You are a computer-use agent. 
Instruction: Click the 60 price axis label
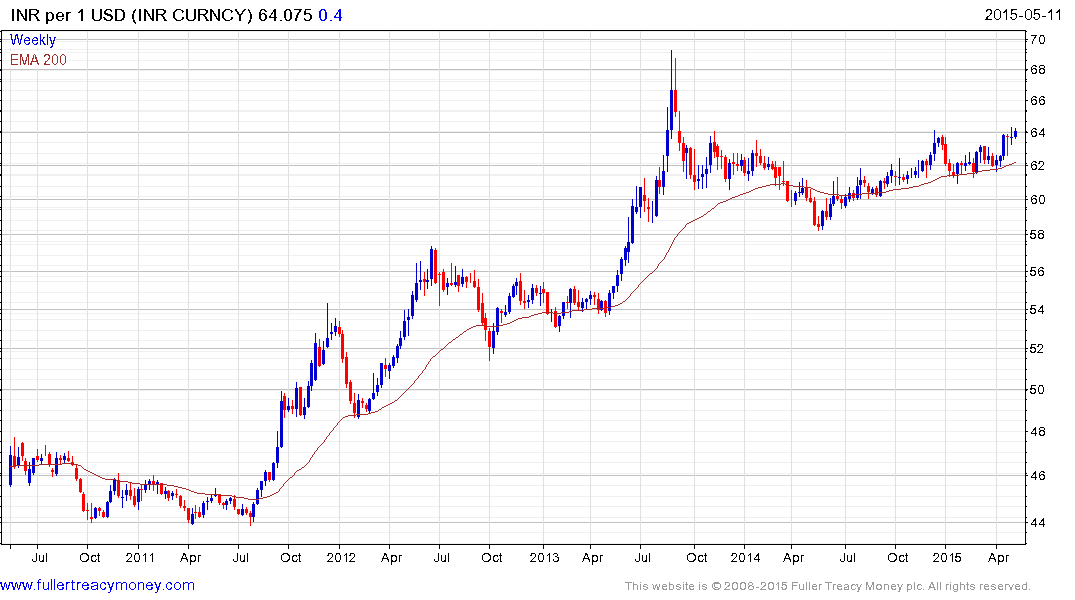pyautogui.click(x=1037, y=200)
